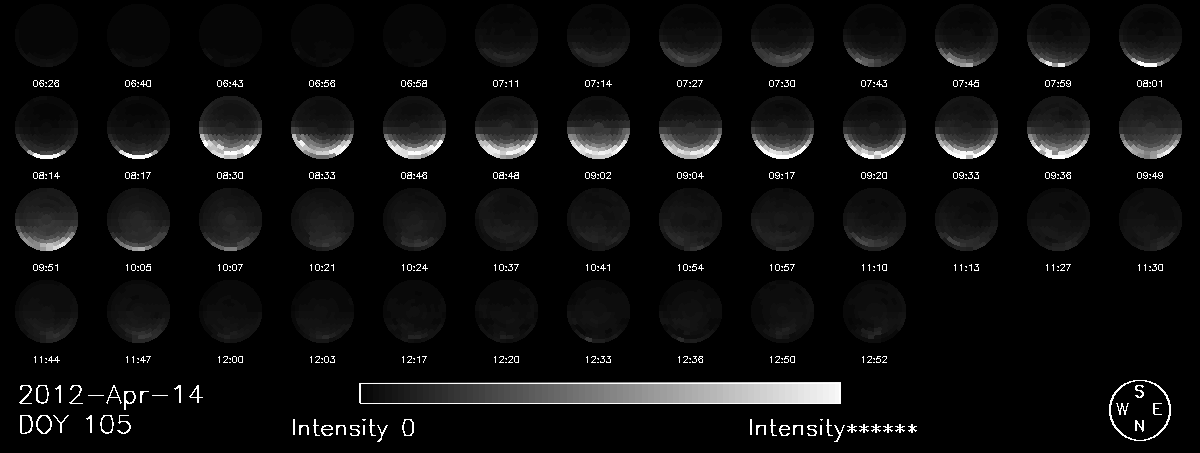Click the date text "2012-Apr-14"

click(111, 396)
